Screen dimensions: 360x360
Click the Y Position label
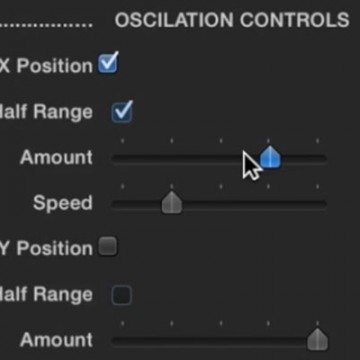pos(46,249)
